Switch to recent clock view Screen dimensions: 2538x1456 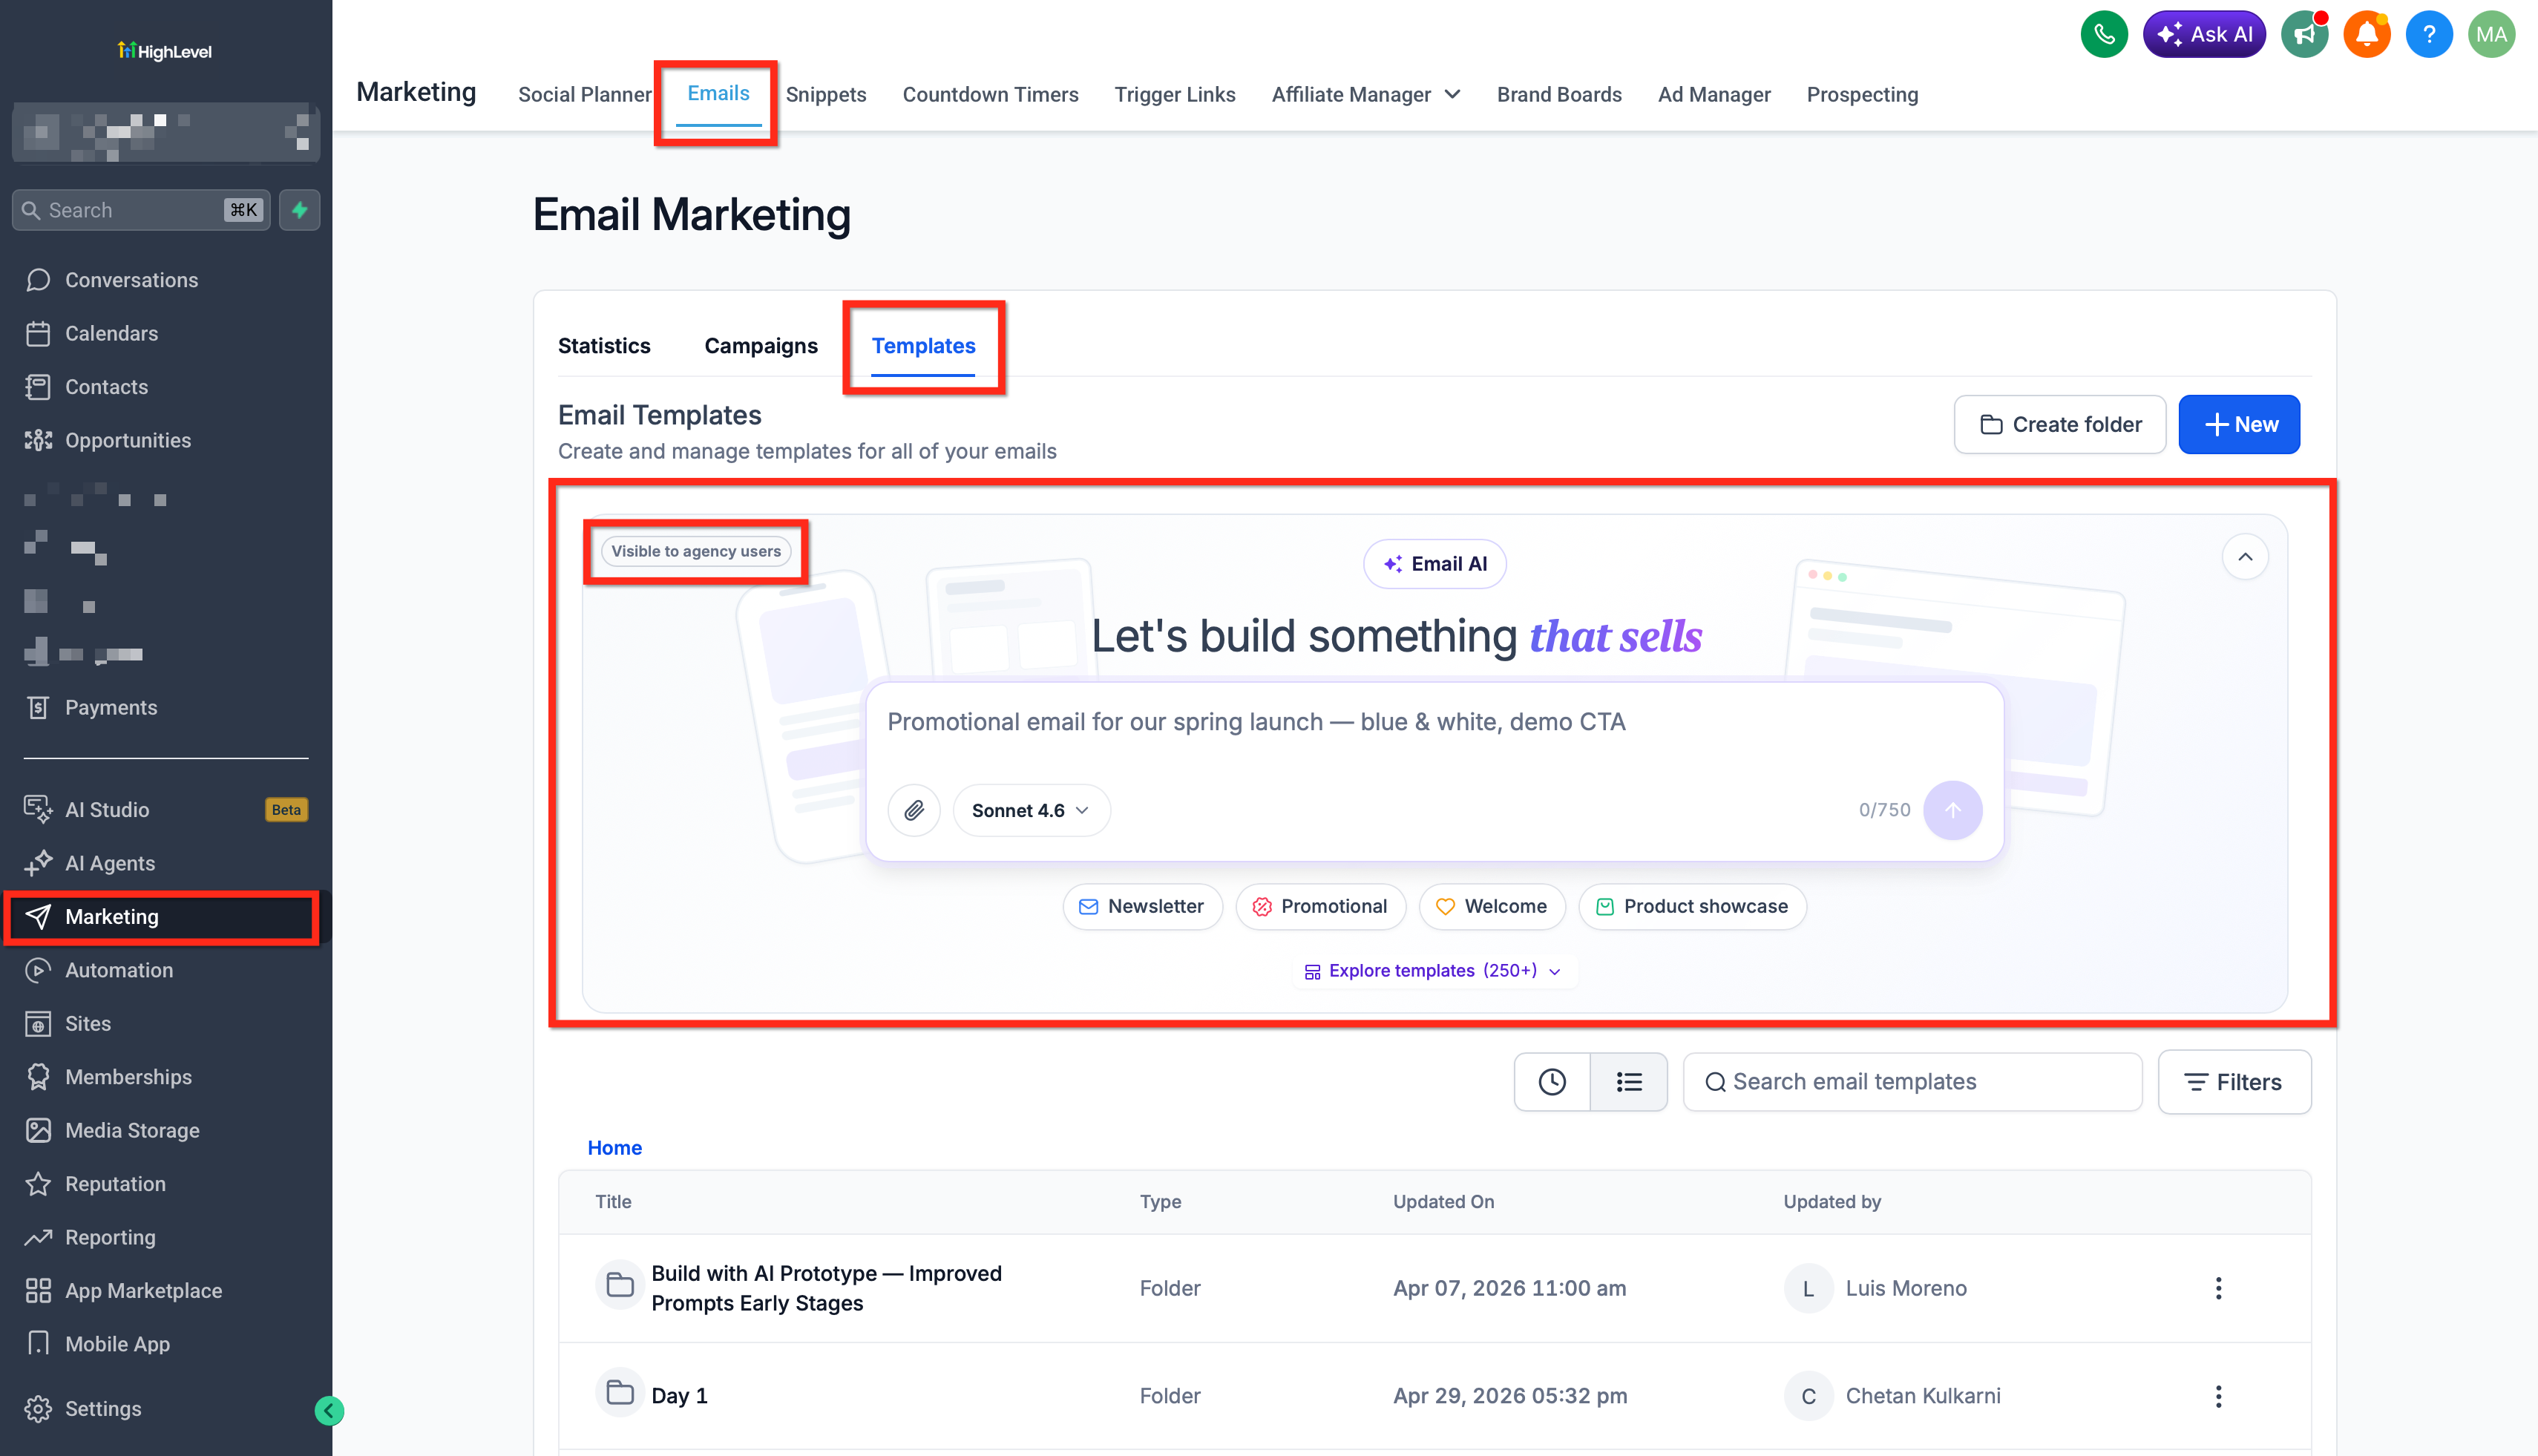coord(1552,1082)
